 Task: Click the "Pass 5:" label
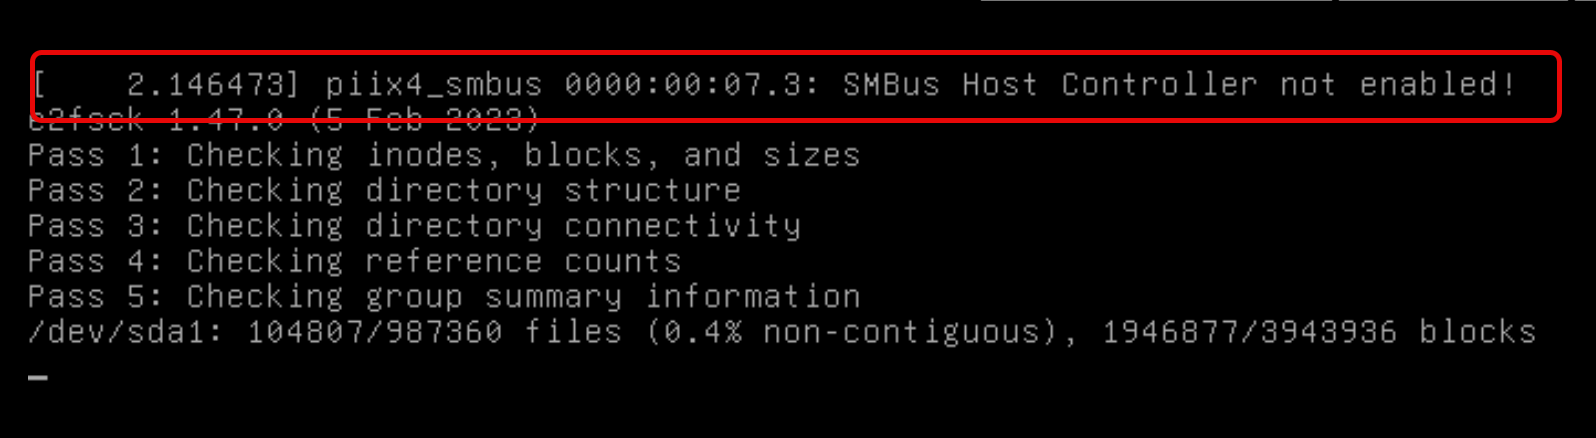coord(94,298)
